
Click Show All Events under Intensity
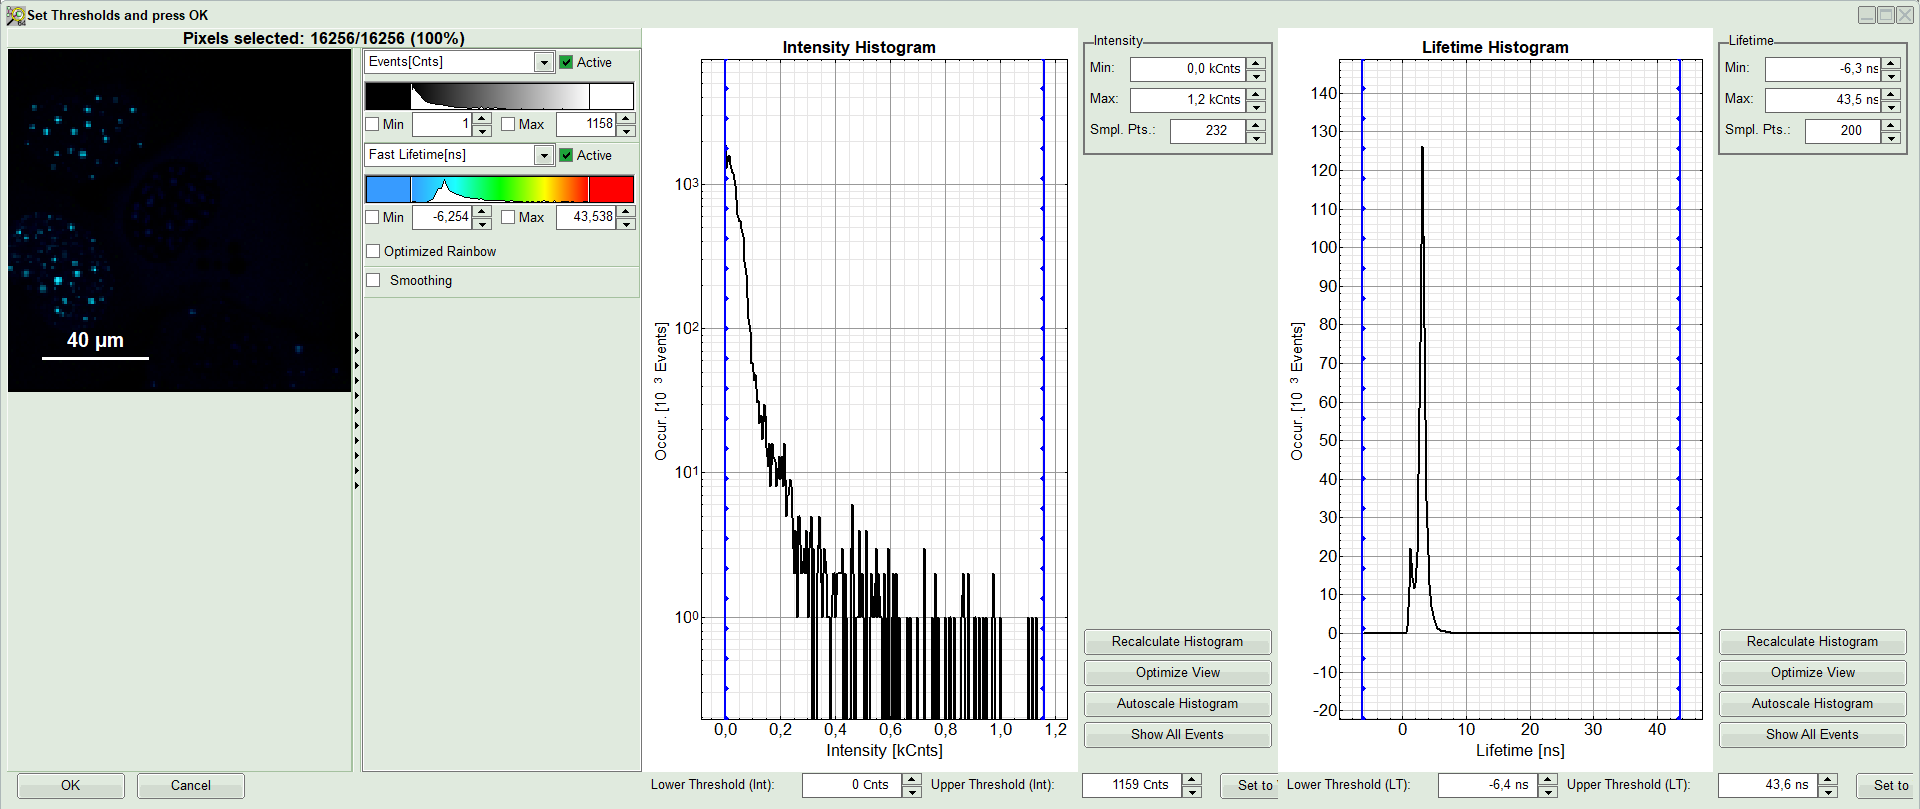(x=1177, y=735)
